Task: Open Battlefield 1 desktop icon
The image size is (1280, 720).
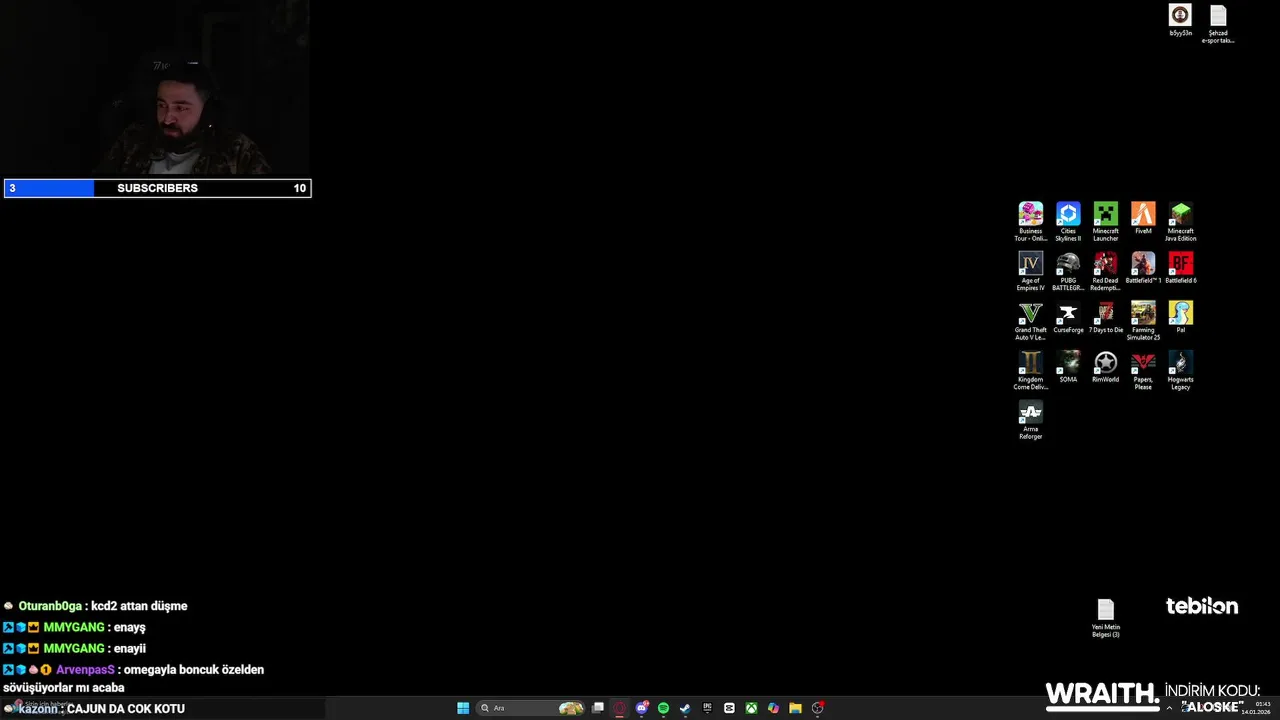Action: tap(1143, 267)
